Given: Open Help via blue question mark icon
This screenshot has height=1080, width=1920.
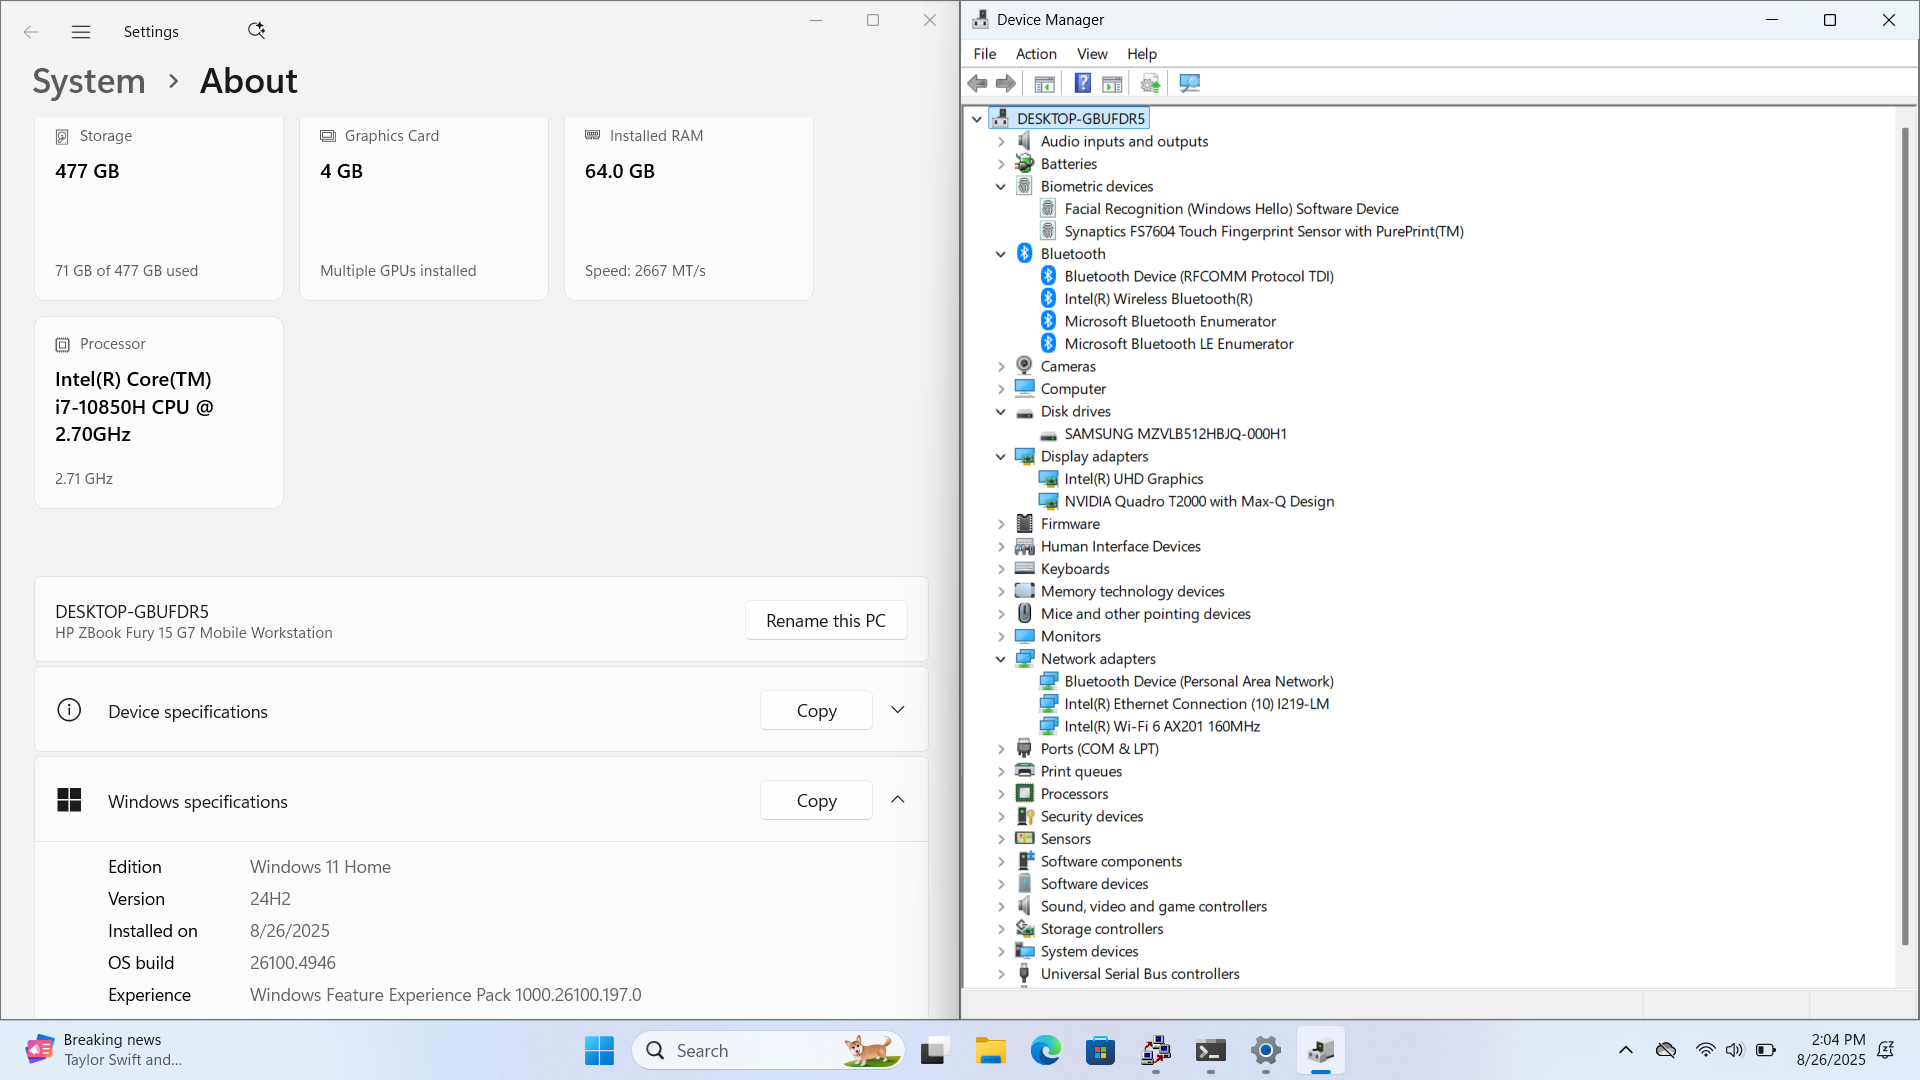Looking at the screenshot, I should point(1082,83).
